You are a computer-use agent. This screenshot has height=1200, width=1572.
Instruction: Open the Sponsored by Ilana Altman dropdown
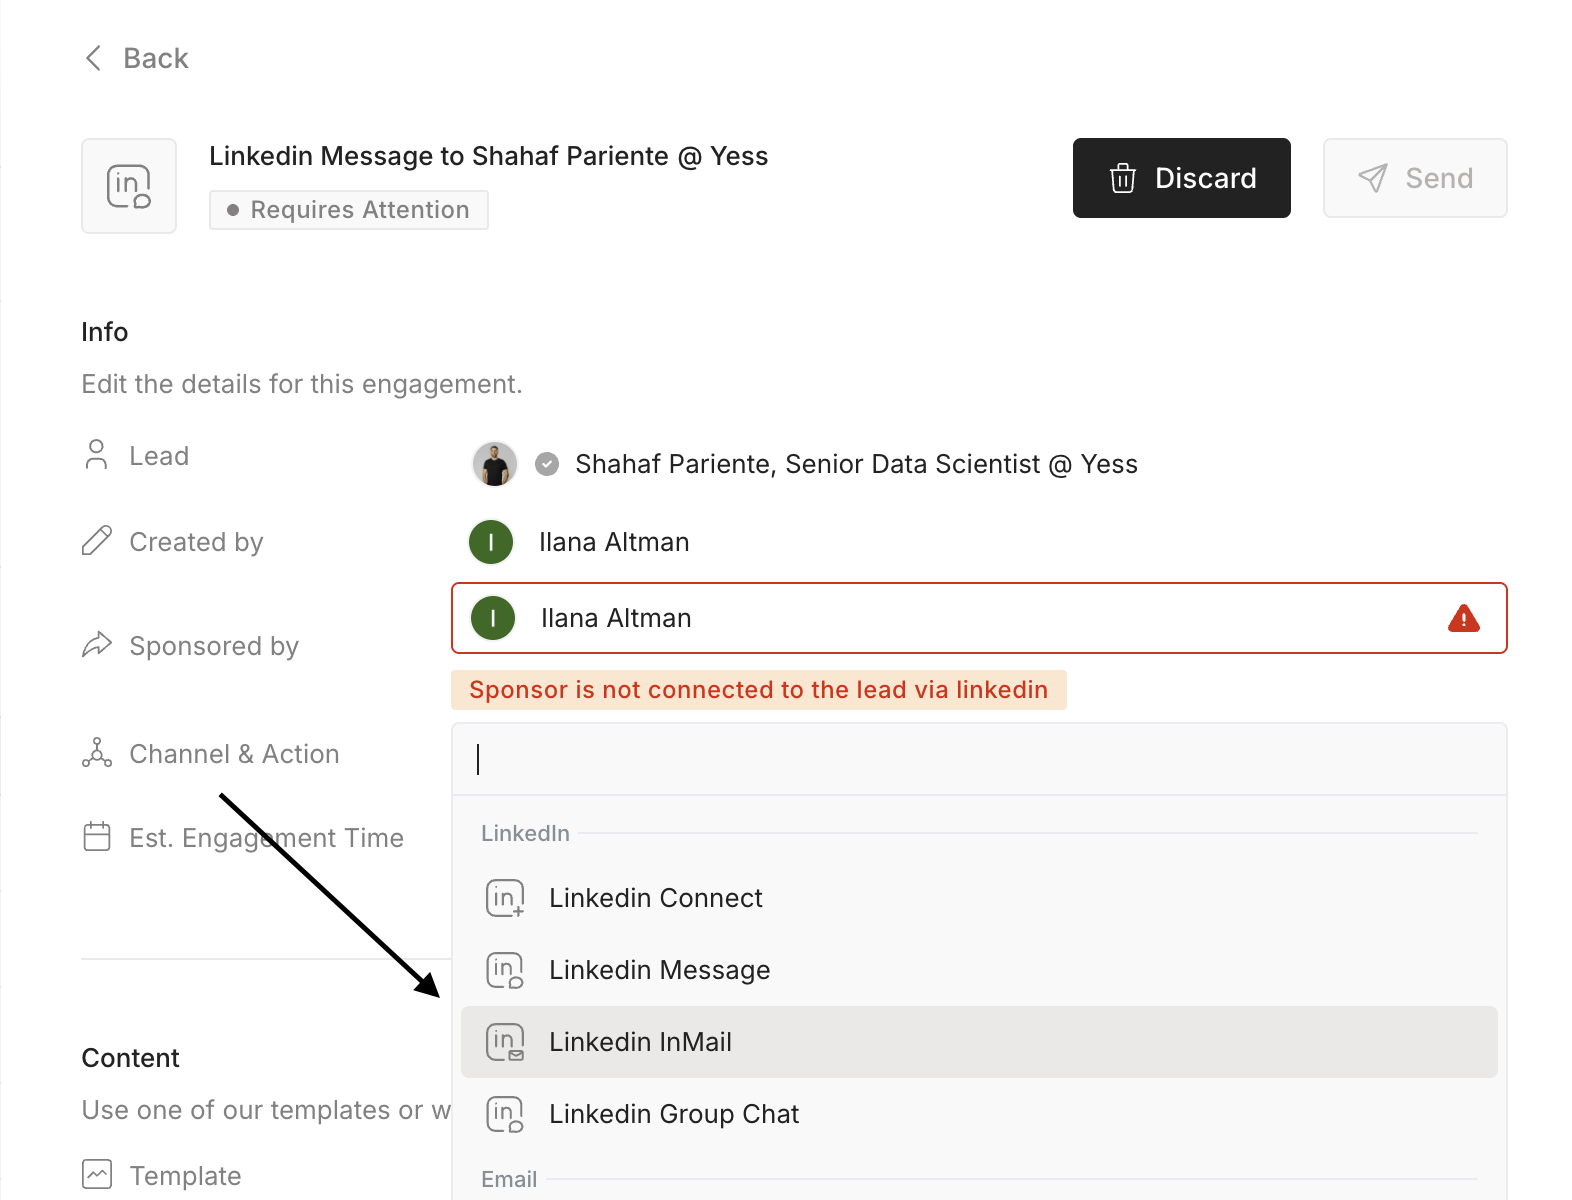[978, 618]
